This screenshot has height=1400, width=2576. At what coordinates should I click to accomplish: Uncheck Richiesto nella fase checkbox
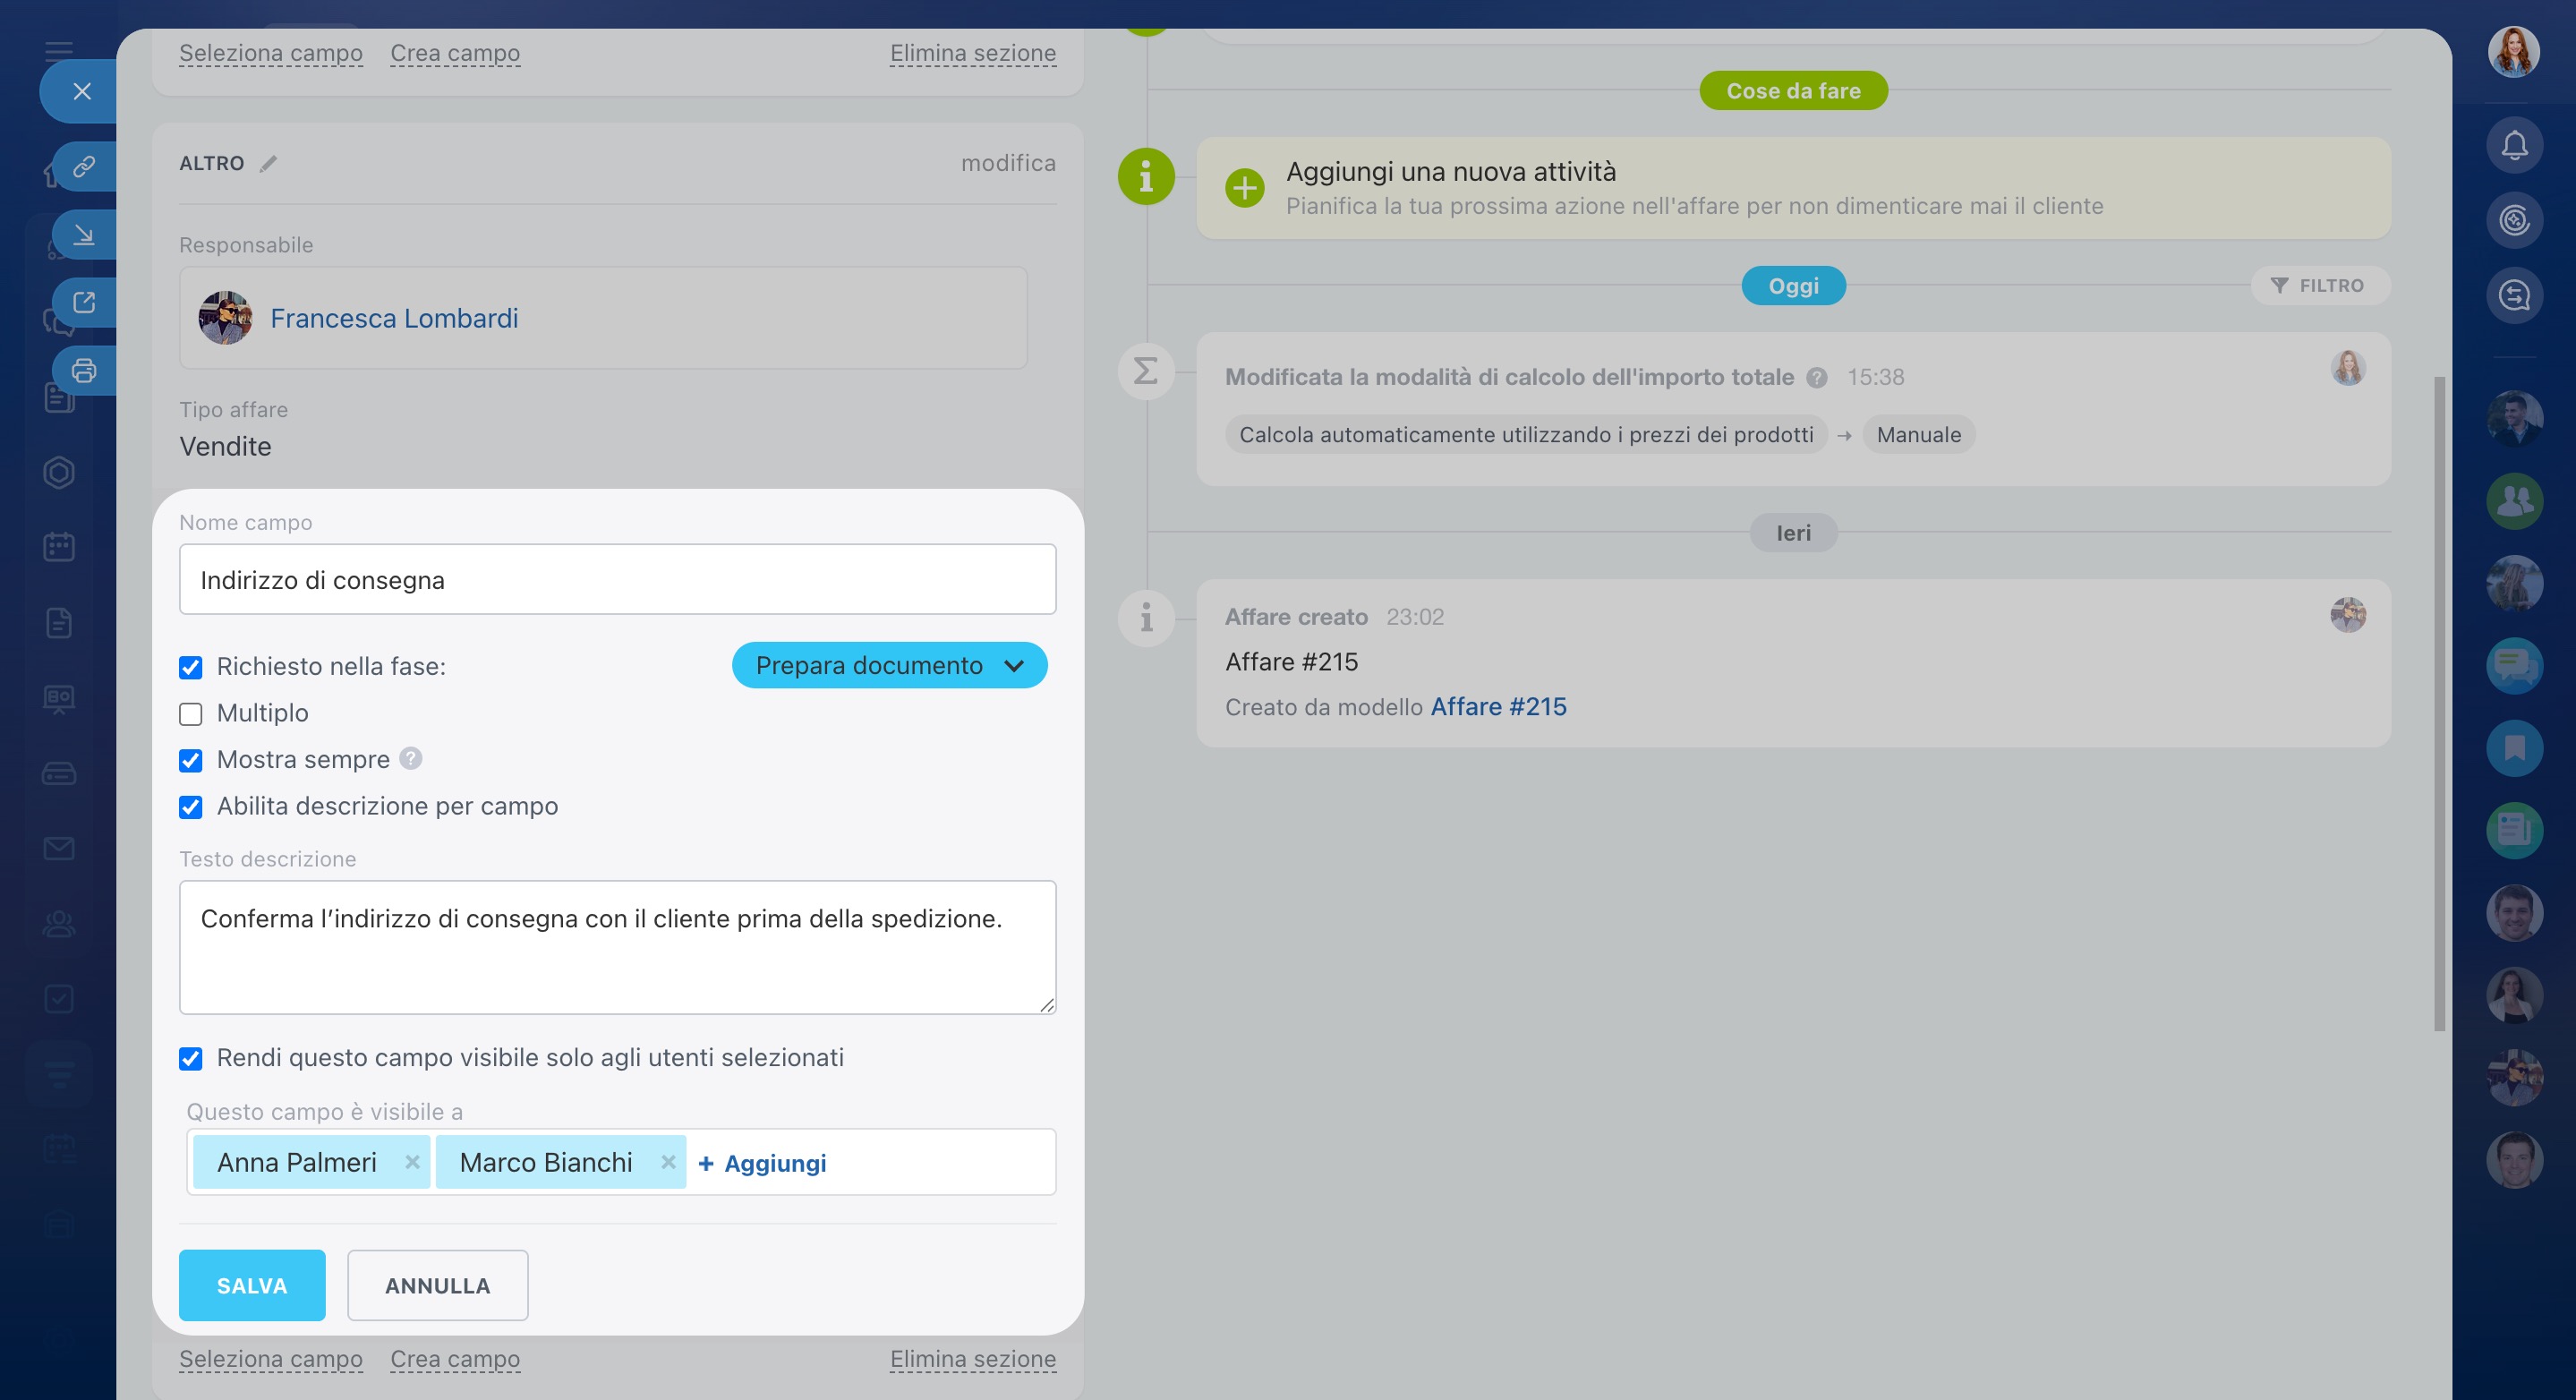[x=191, y=667]
